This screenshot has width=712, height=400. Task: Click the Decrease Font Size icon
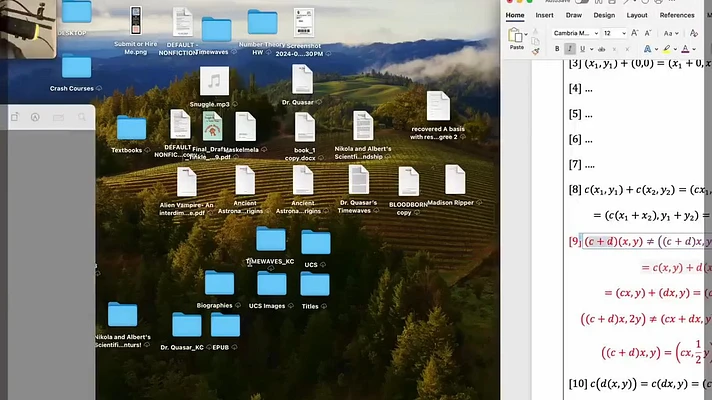click(648, 33)
